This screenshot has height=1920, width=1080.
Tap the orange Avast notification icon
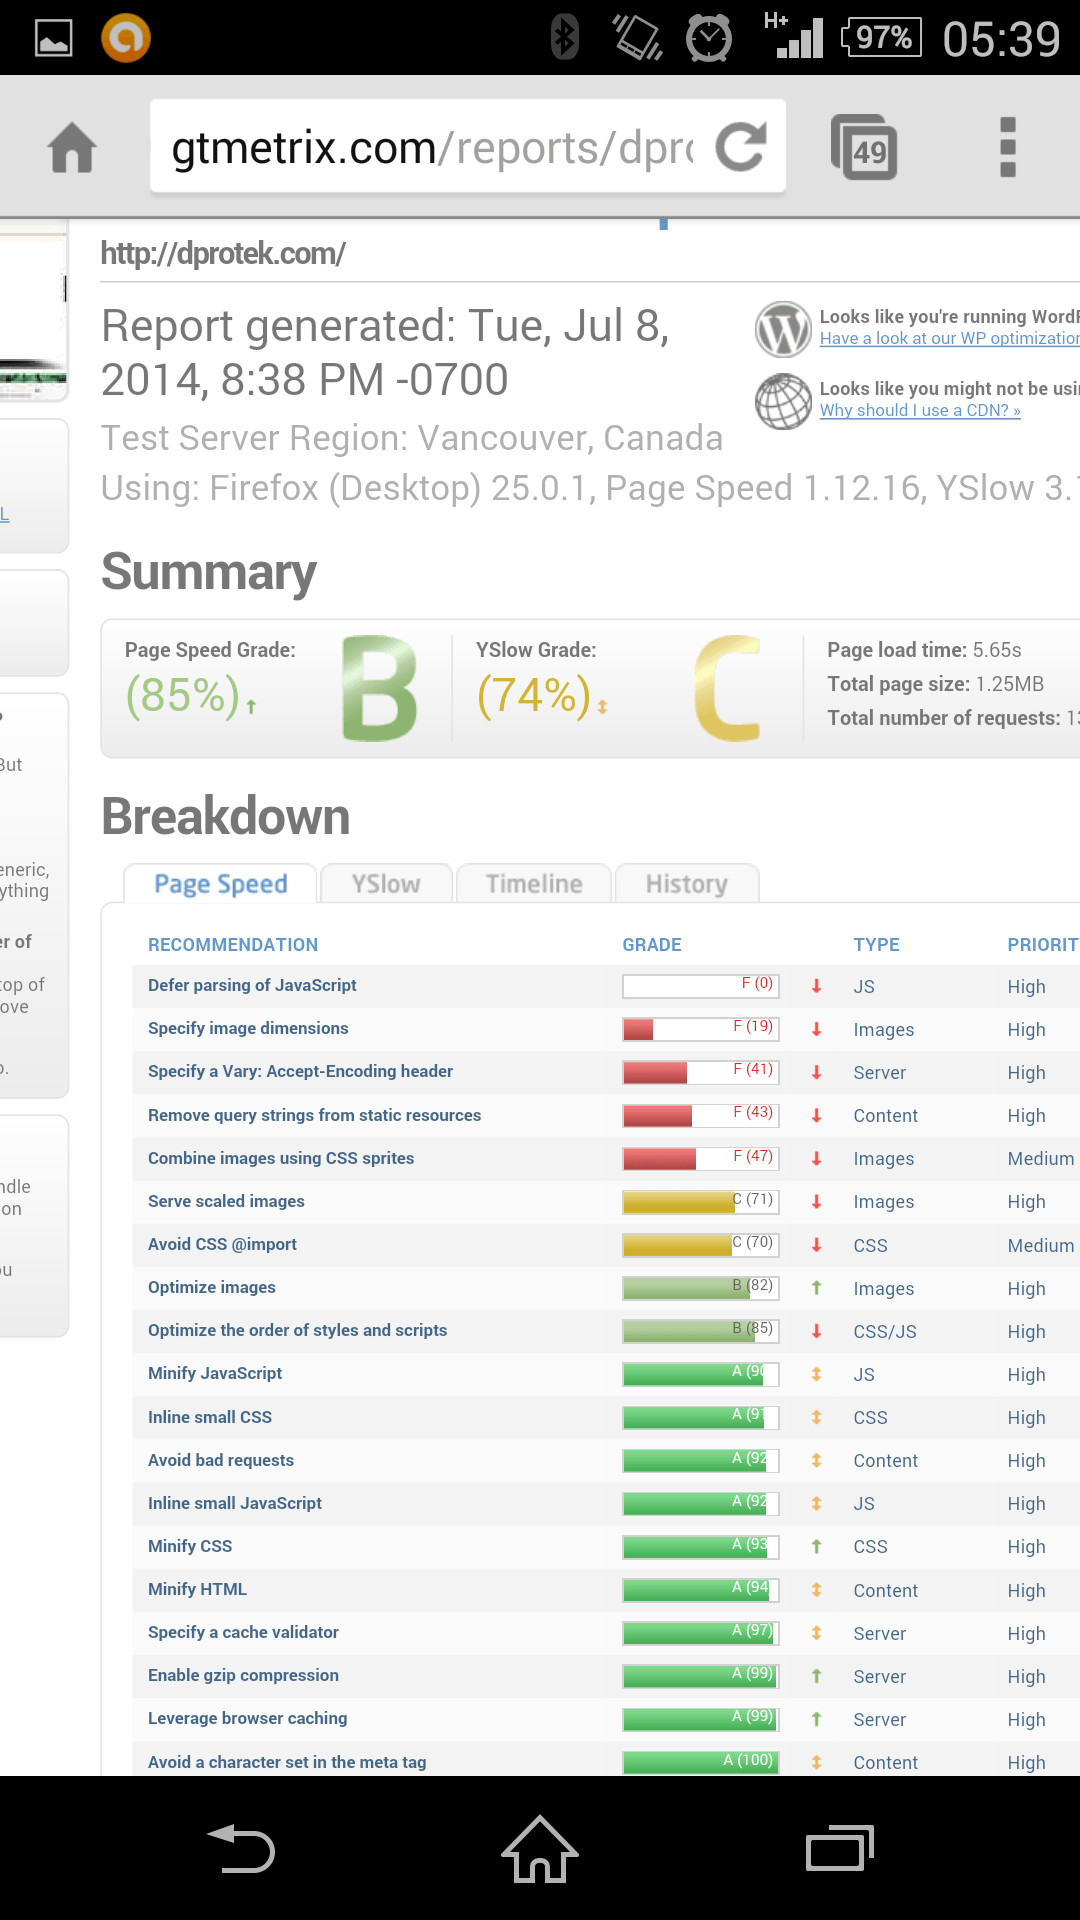tap(126, 38)
